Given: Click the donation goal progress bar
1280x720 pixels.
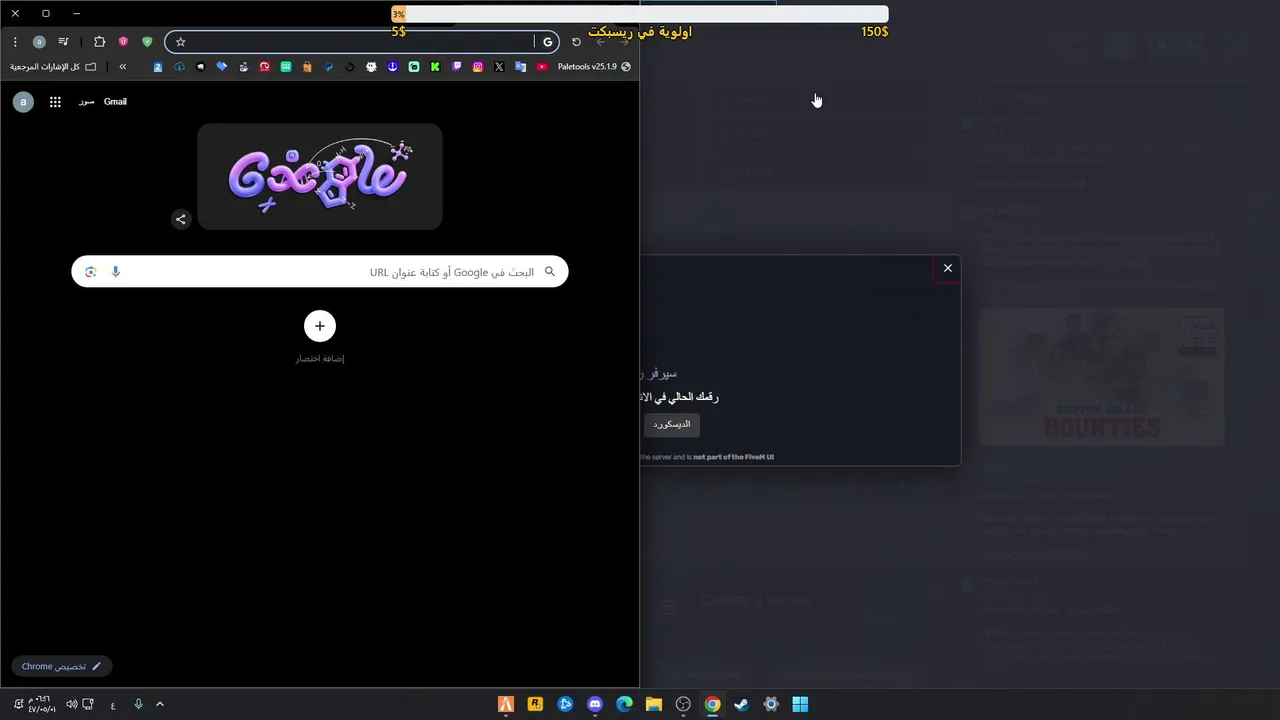Looking at the screenshot, I should pyautogui.click(x=640, y=14).
